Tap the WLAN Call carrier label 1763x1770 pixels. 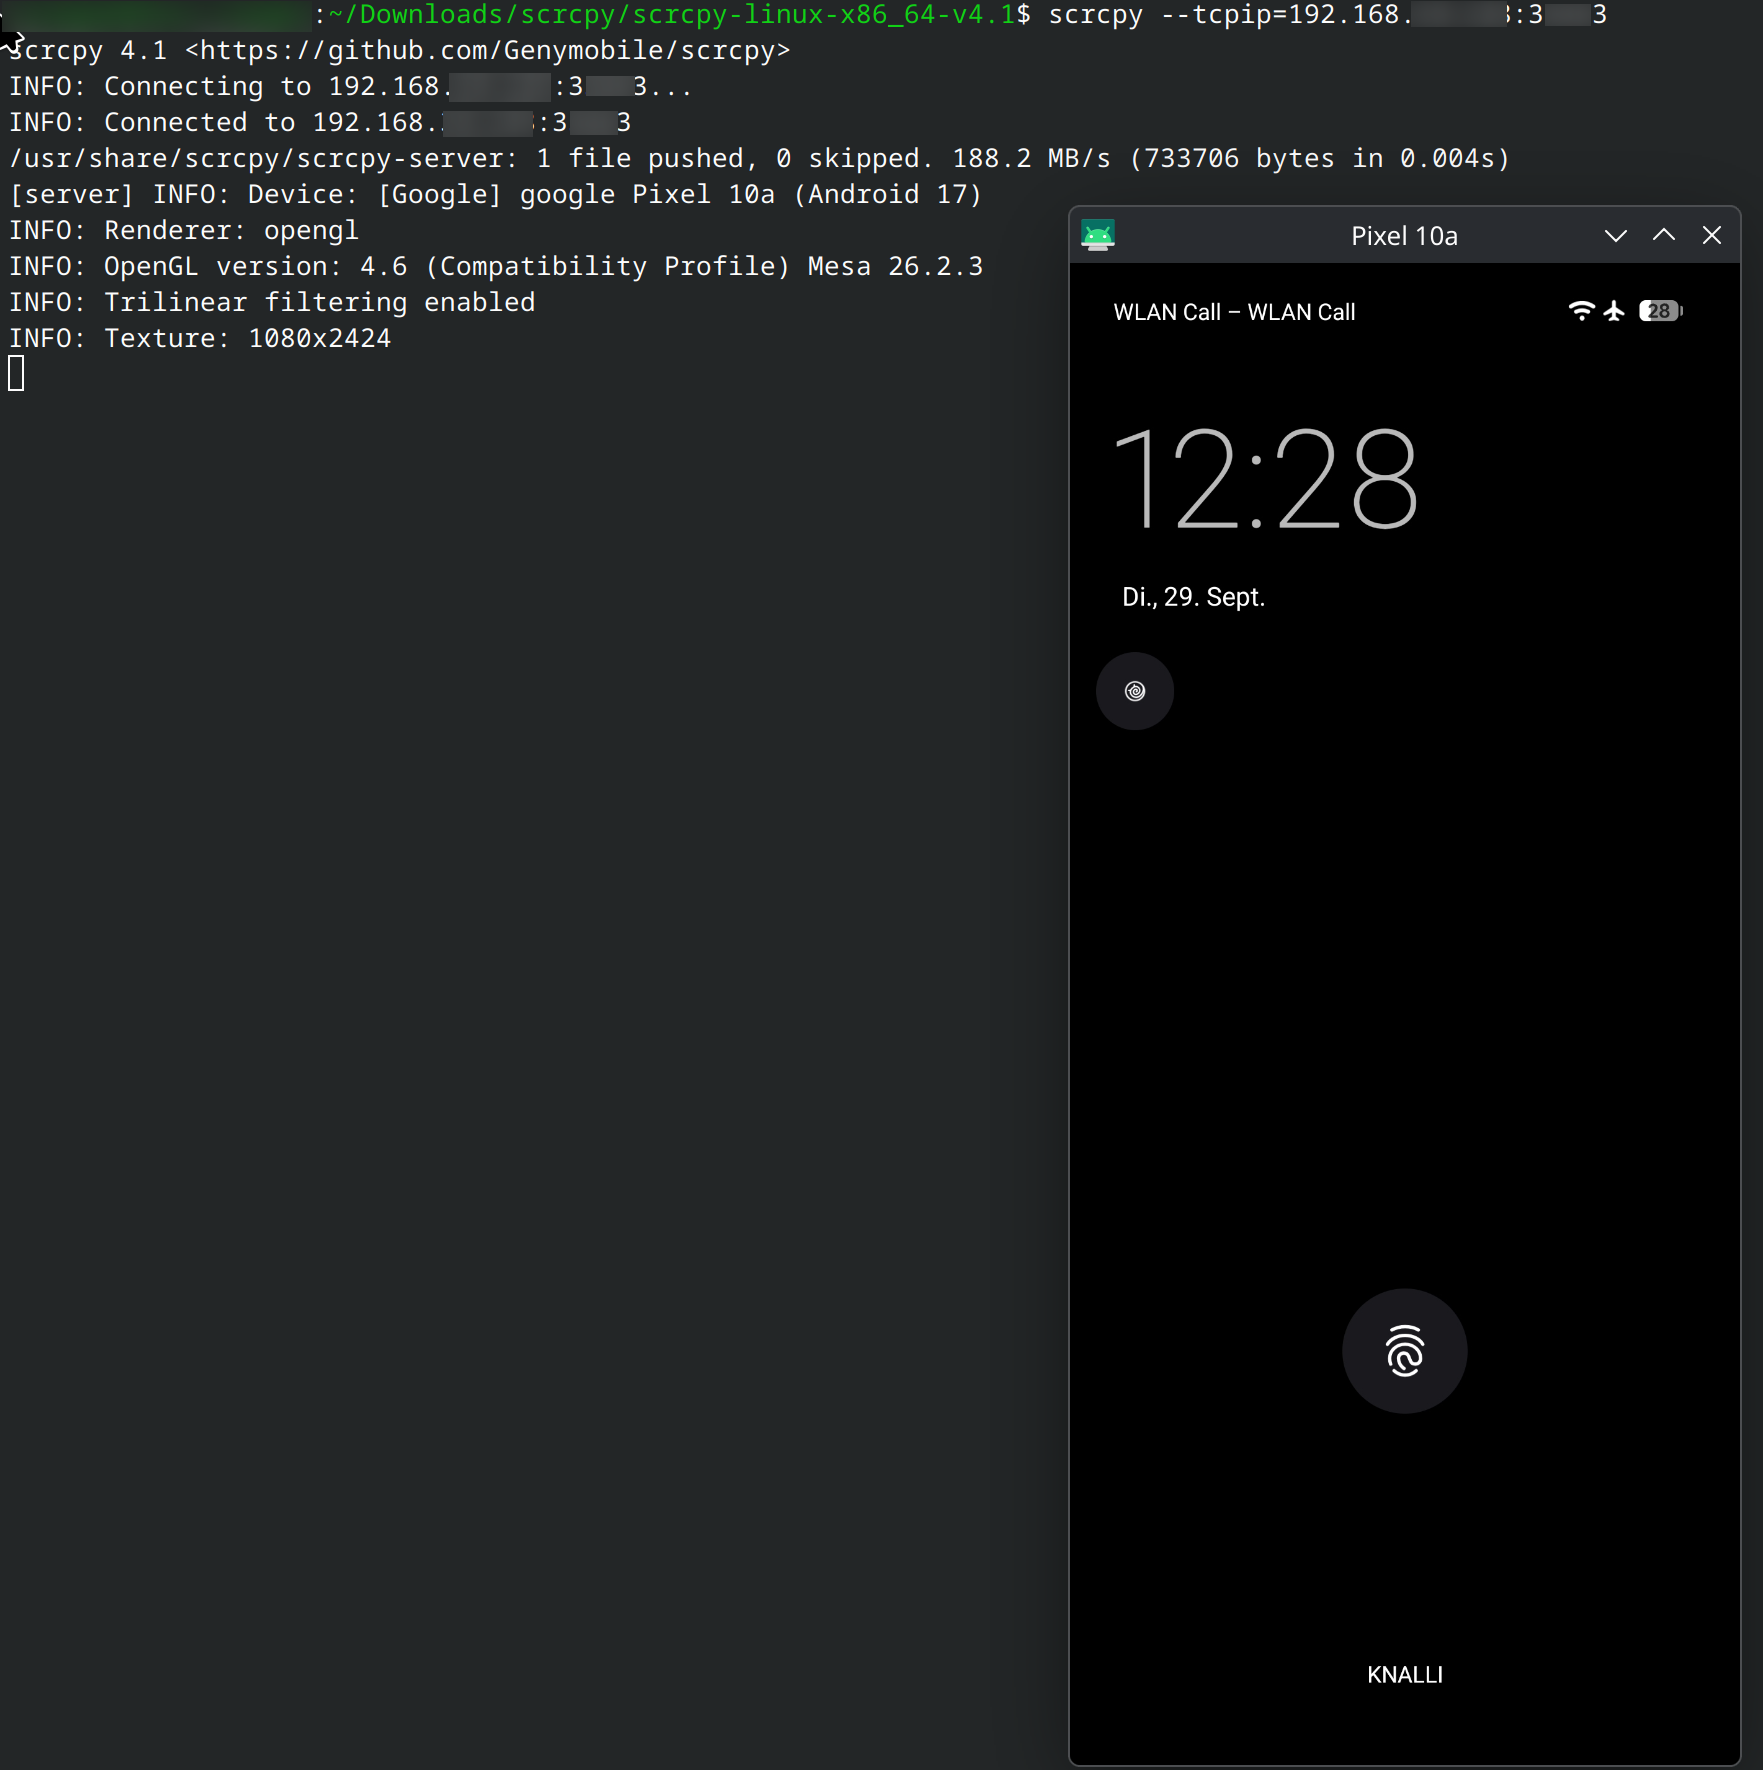click(1234, 312)
